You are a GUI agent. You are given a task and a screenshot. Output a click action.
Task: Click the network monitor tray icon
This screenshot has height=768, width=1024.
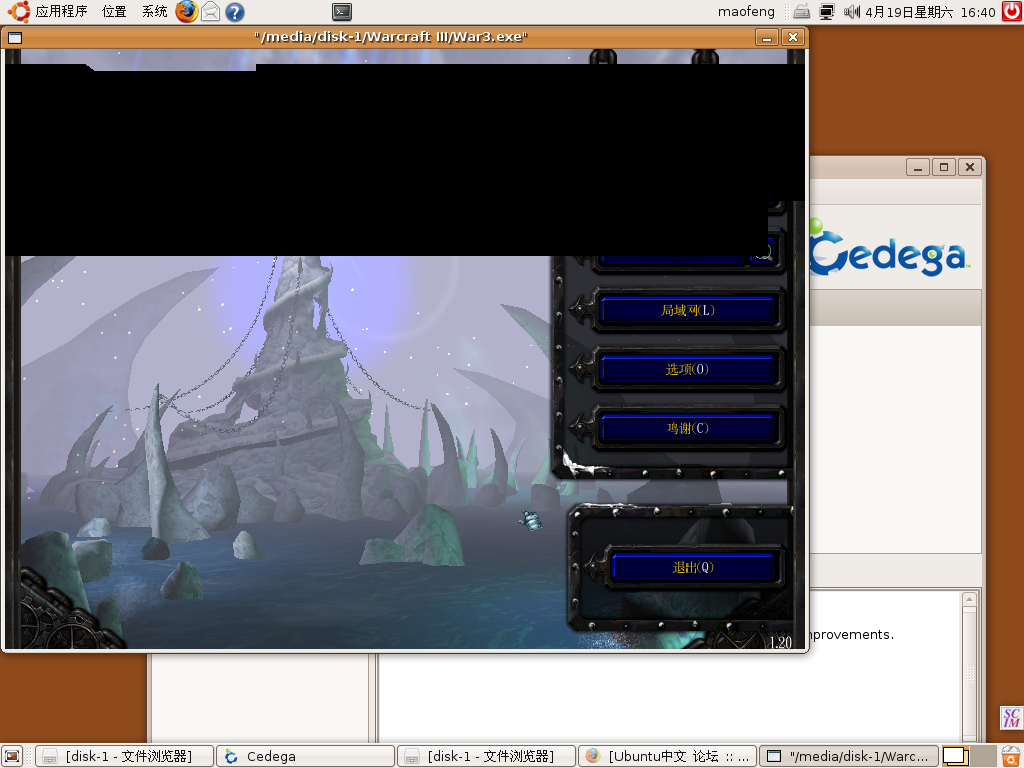click(827, 11)
